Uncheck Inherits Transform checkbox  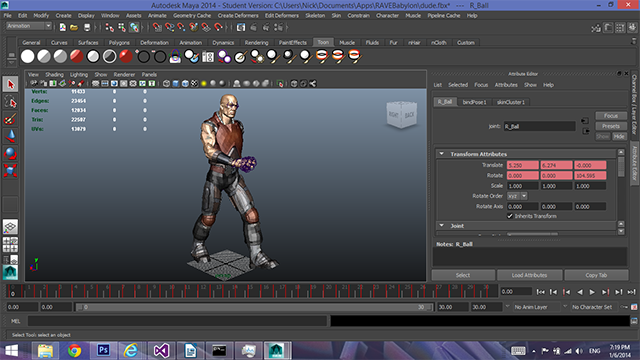(x=509, y=216)
